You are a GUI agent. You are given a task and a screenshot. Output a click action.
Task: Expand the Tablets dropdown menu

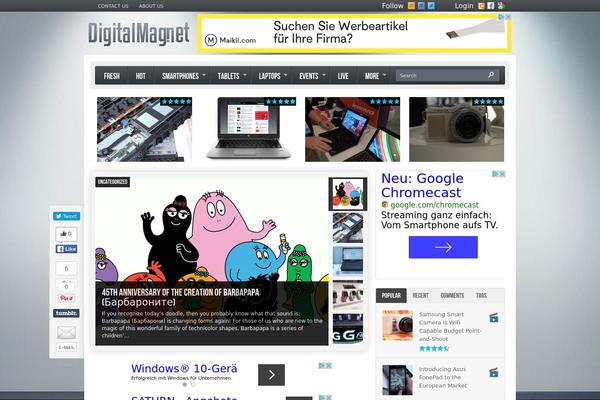coord(232,76)
